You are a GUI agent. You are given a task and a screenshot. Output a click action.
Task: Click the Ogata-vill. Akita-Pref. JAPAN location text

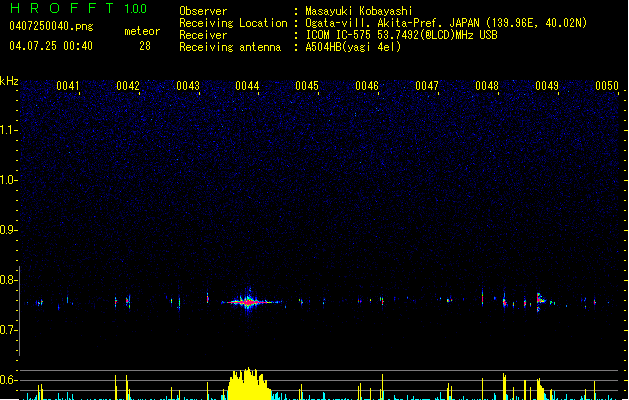[446, 23]
